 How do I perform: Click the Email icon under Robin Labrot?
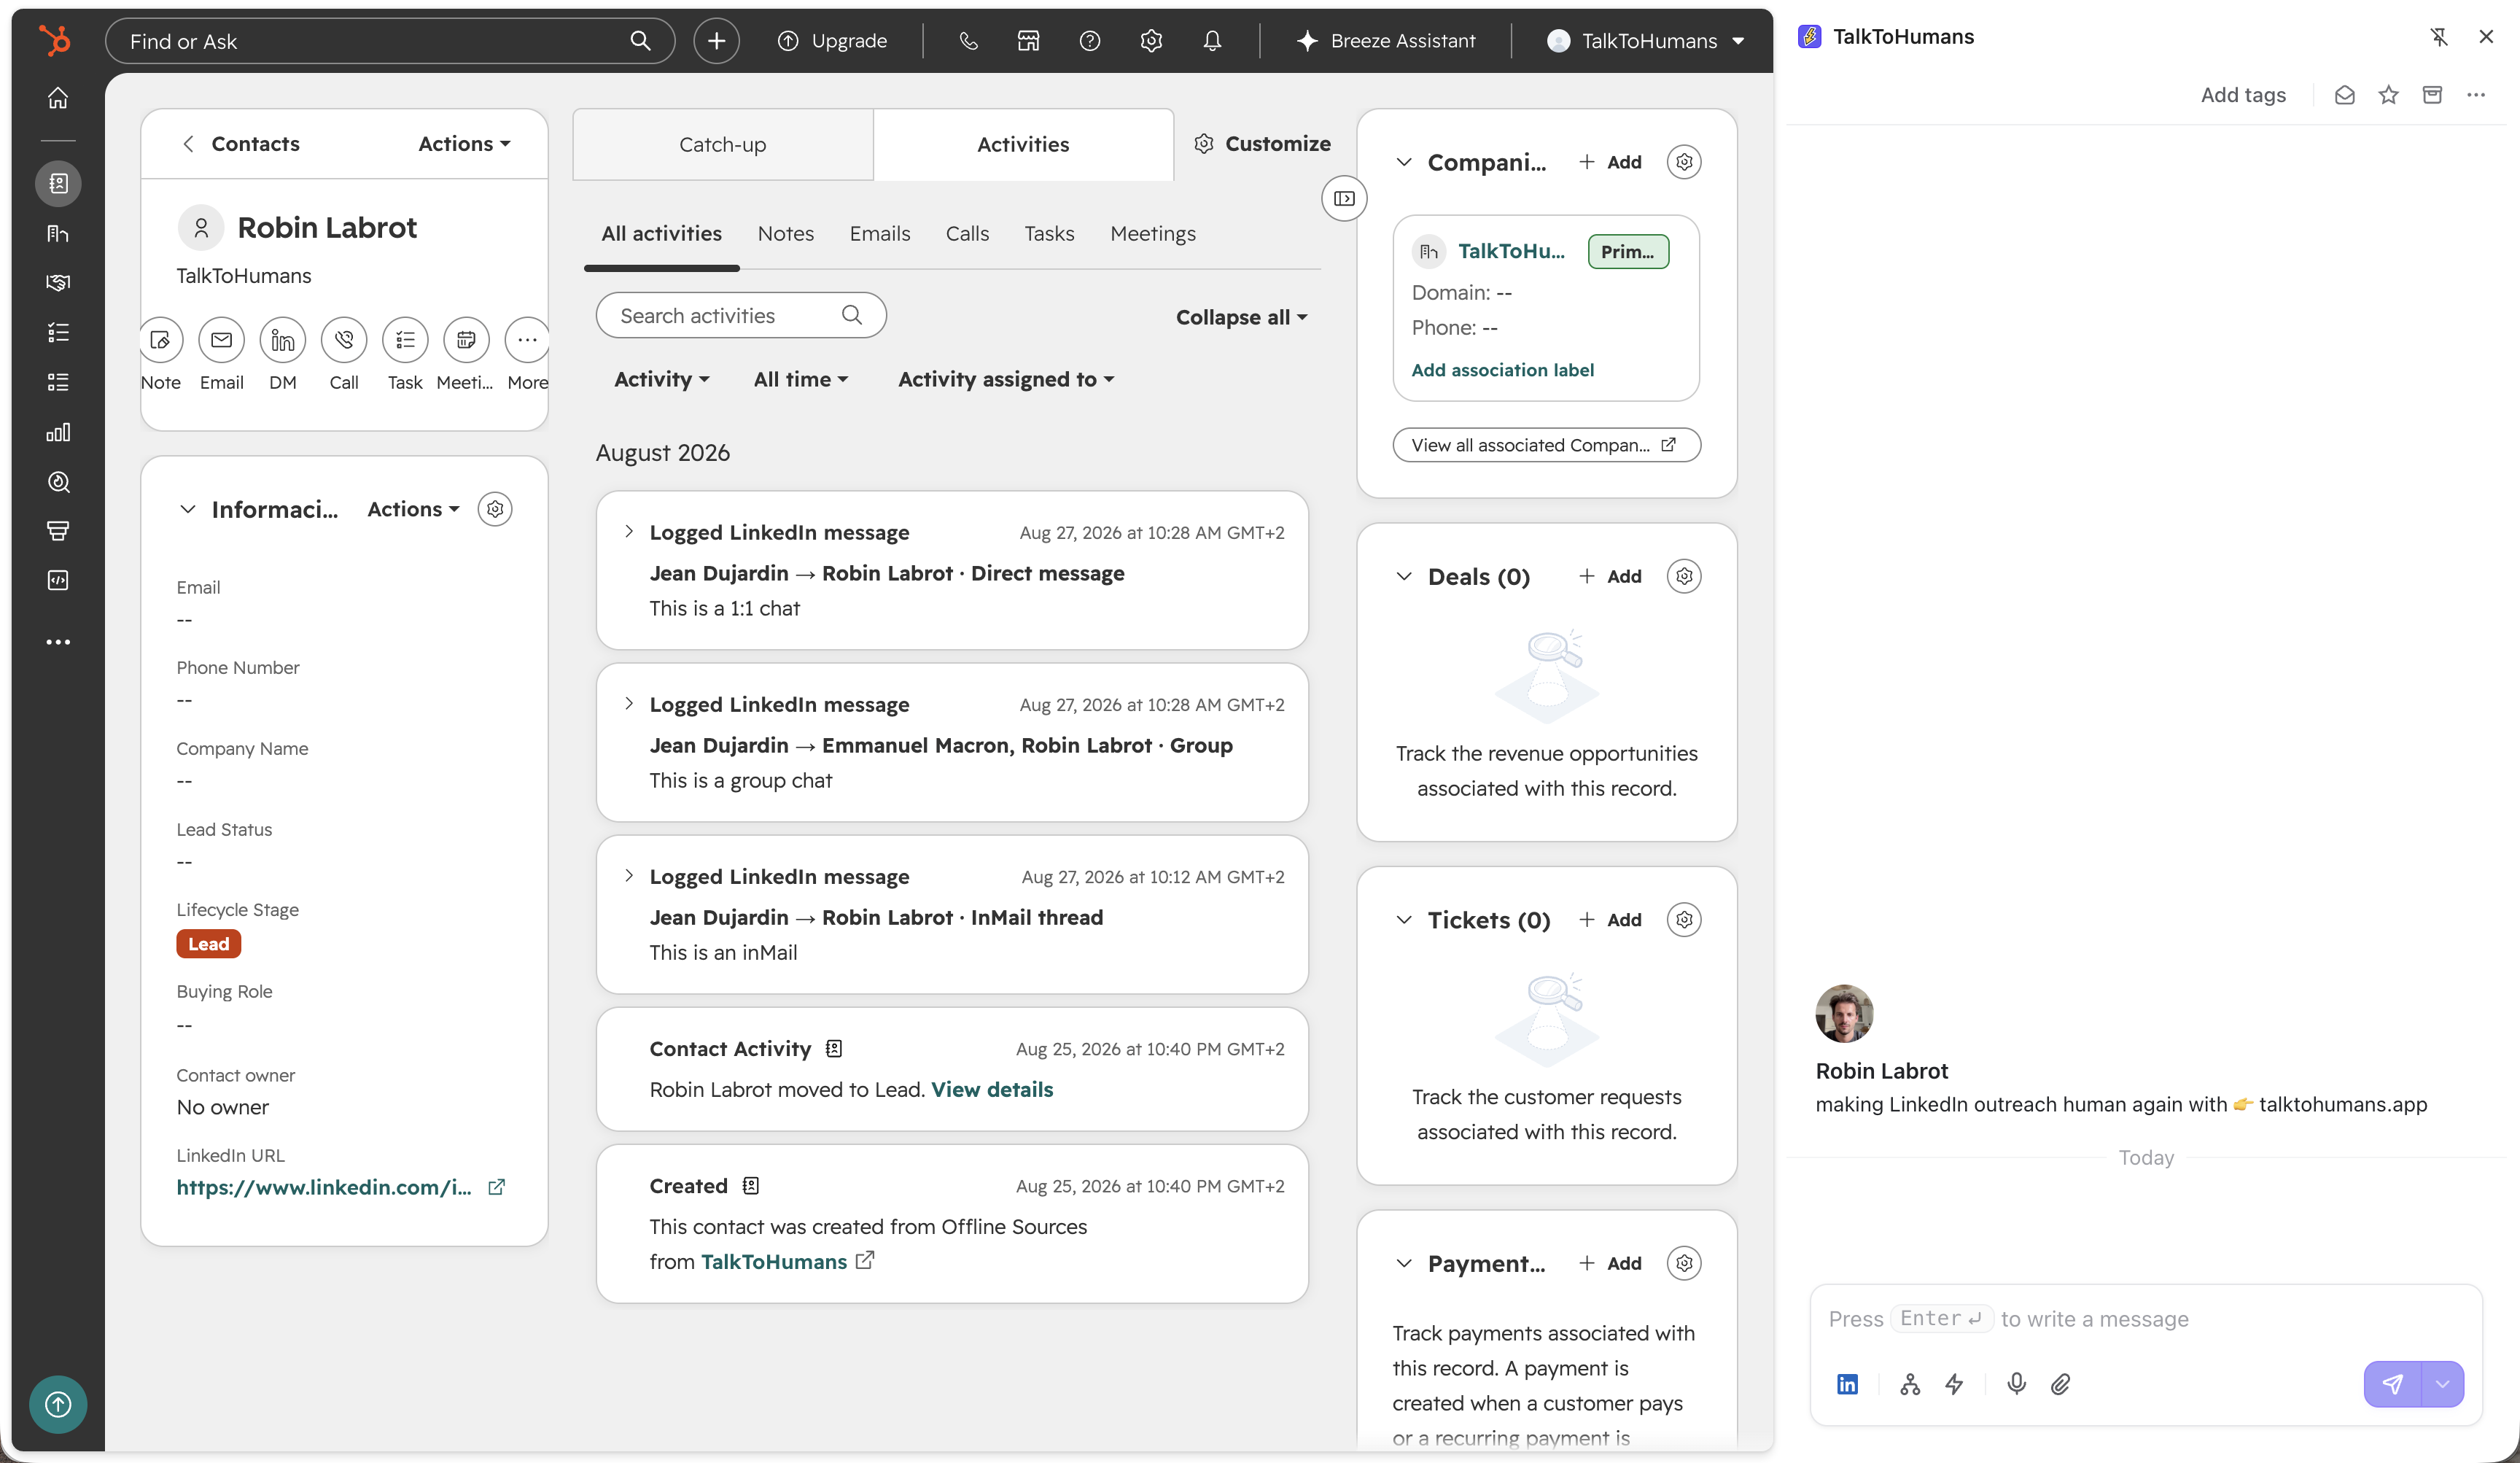click(221, 340)
